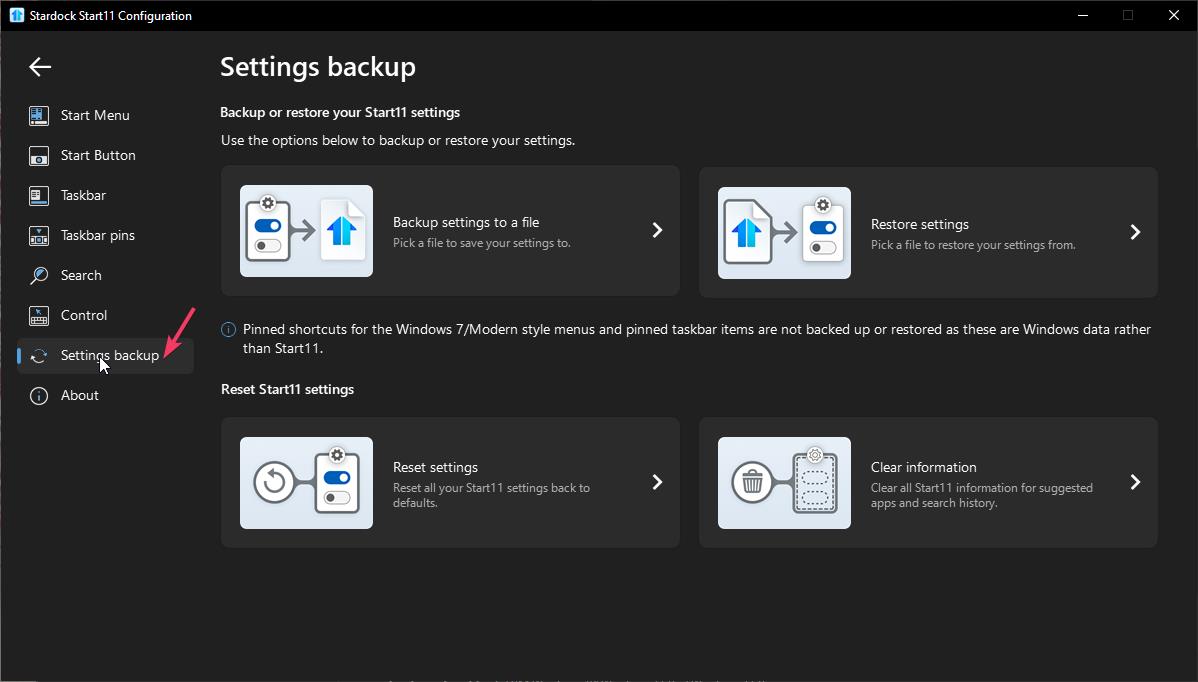
Task: Click the Control sidebar icon
Action: click(x=39, y=315)
